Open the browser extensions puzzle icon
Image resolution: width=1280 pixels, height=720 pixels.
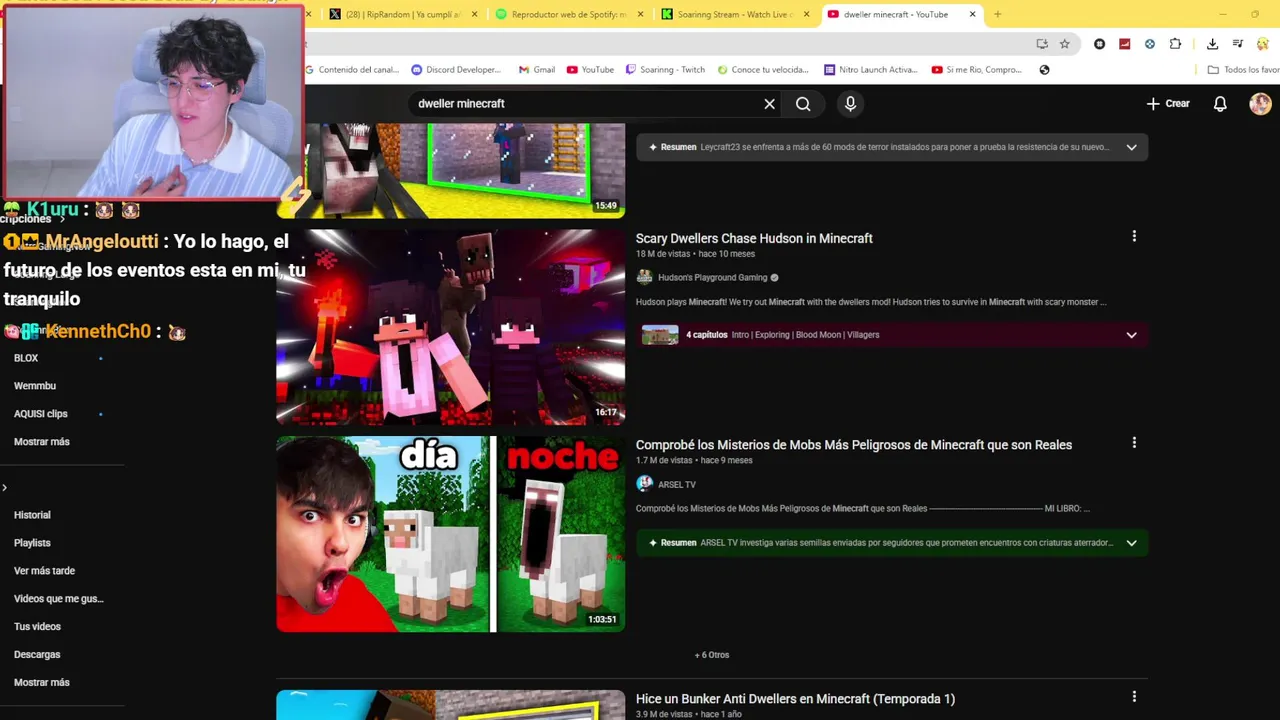click(x=1175, y=44)
